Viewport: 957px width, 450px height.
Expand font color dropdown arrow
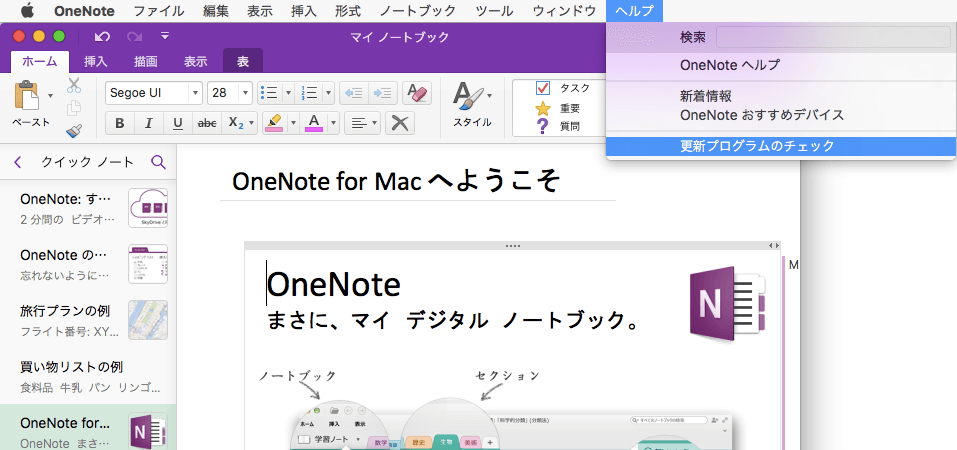tap(333, 123)
